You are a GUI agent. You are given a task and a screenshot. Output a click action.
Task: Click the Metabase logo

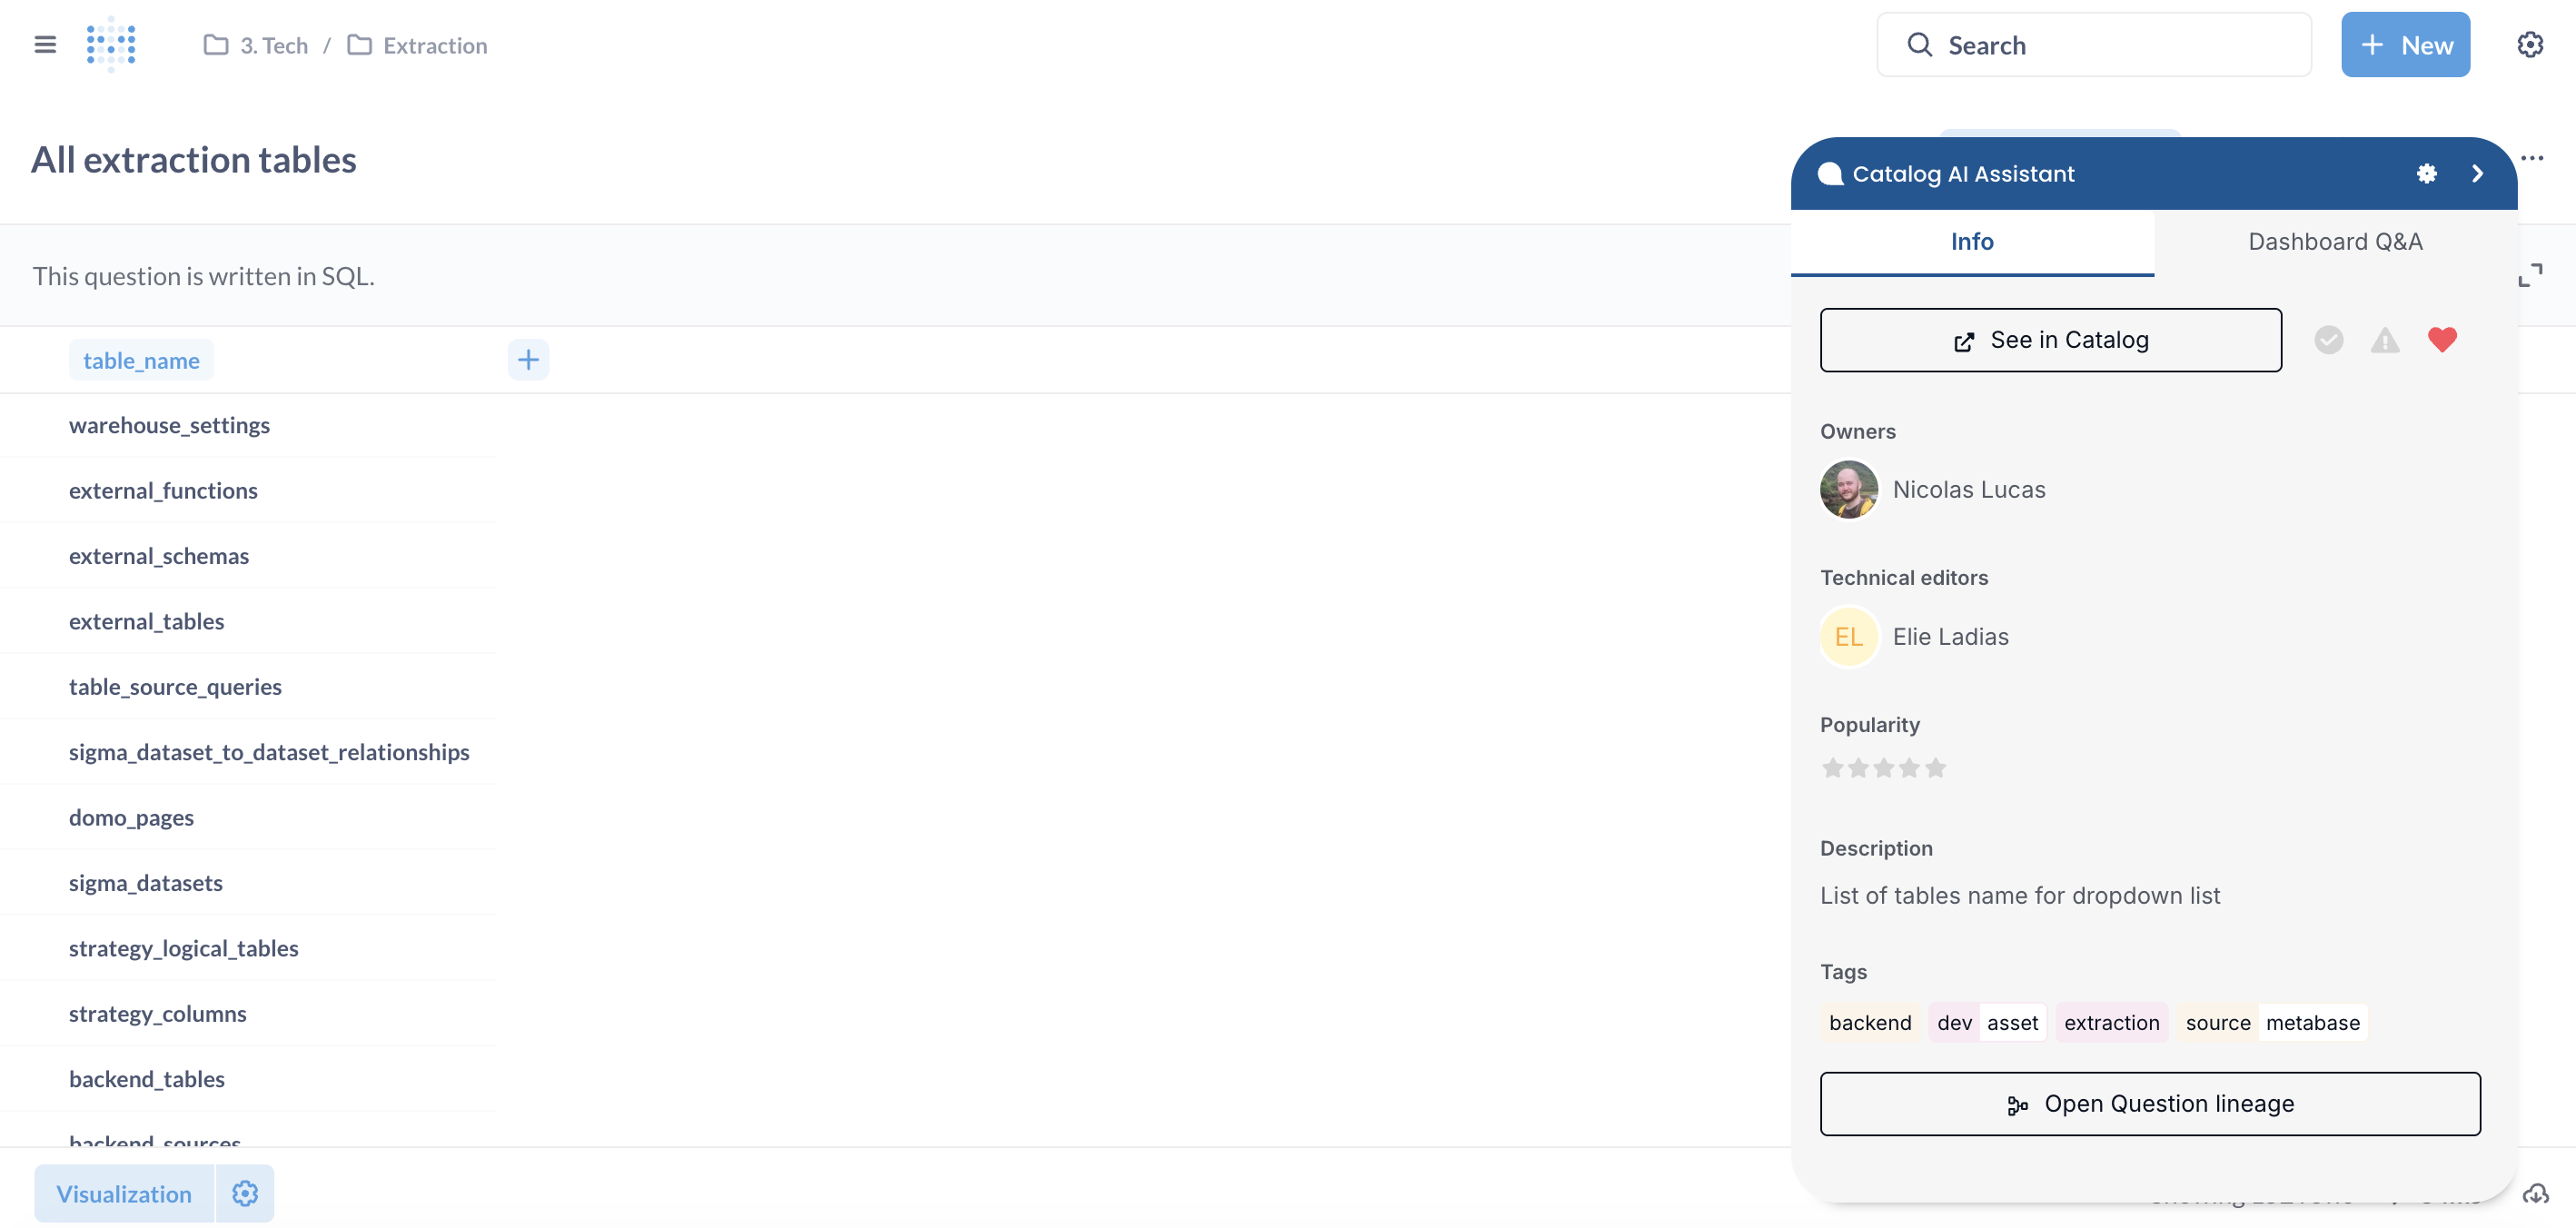(x=111, y=44)
